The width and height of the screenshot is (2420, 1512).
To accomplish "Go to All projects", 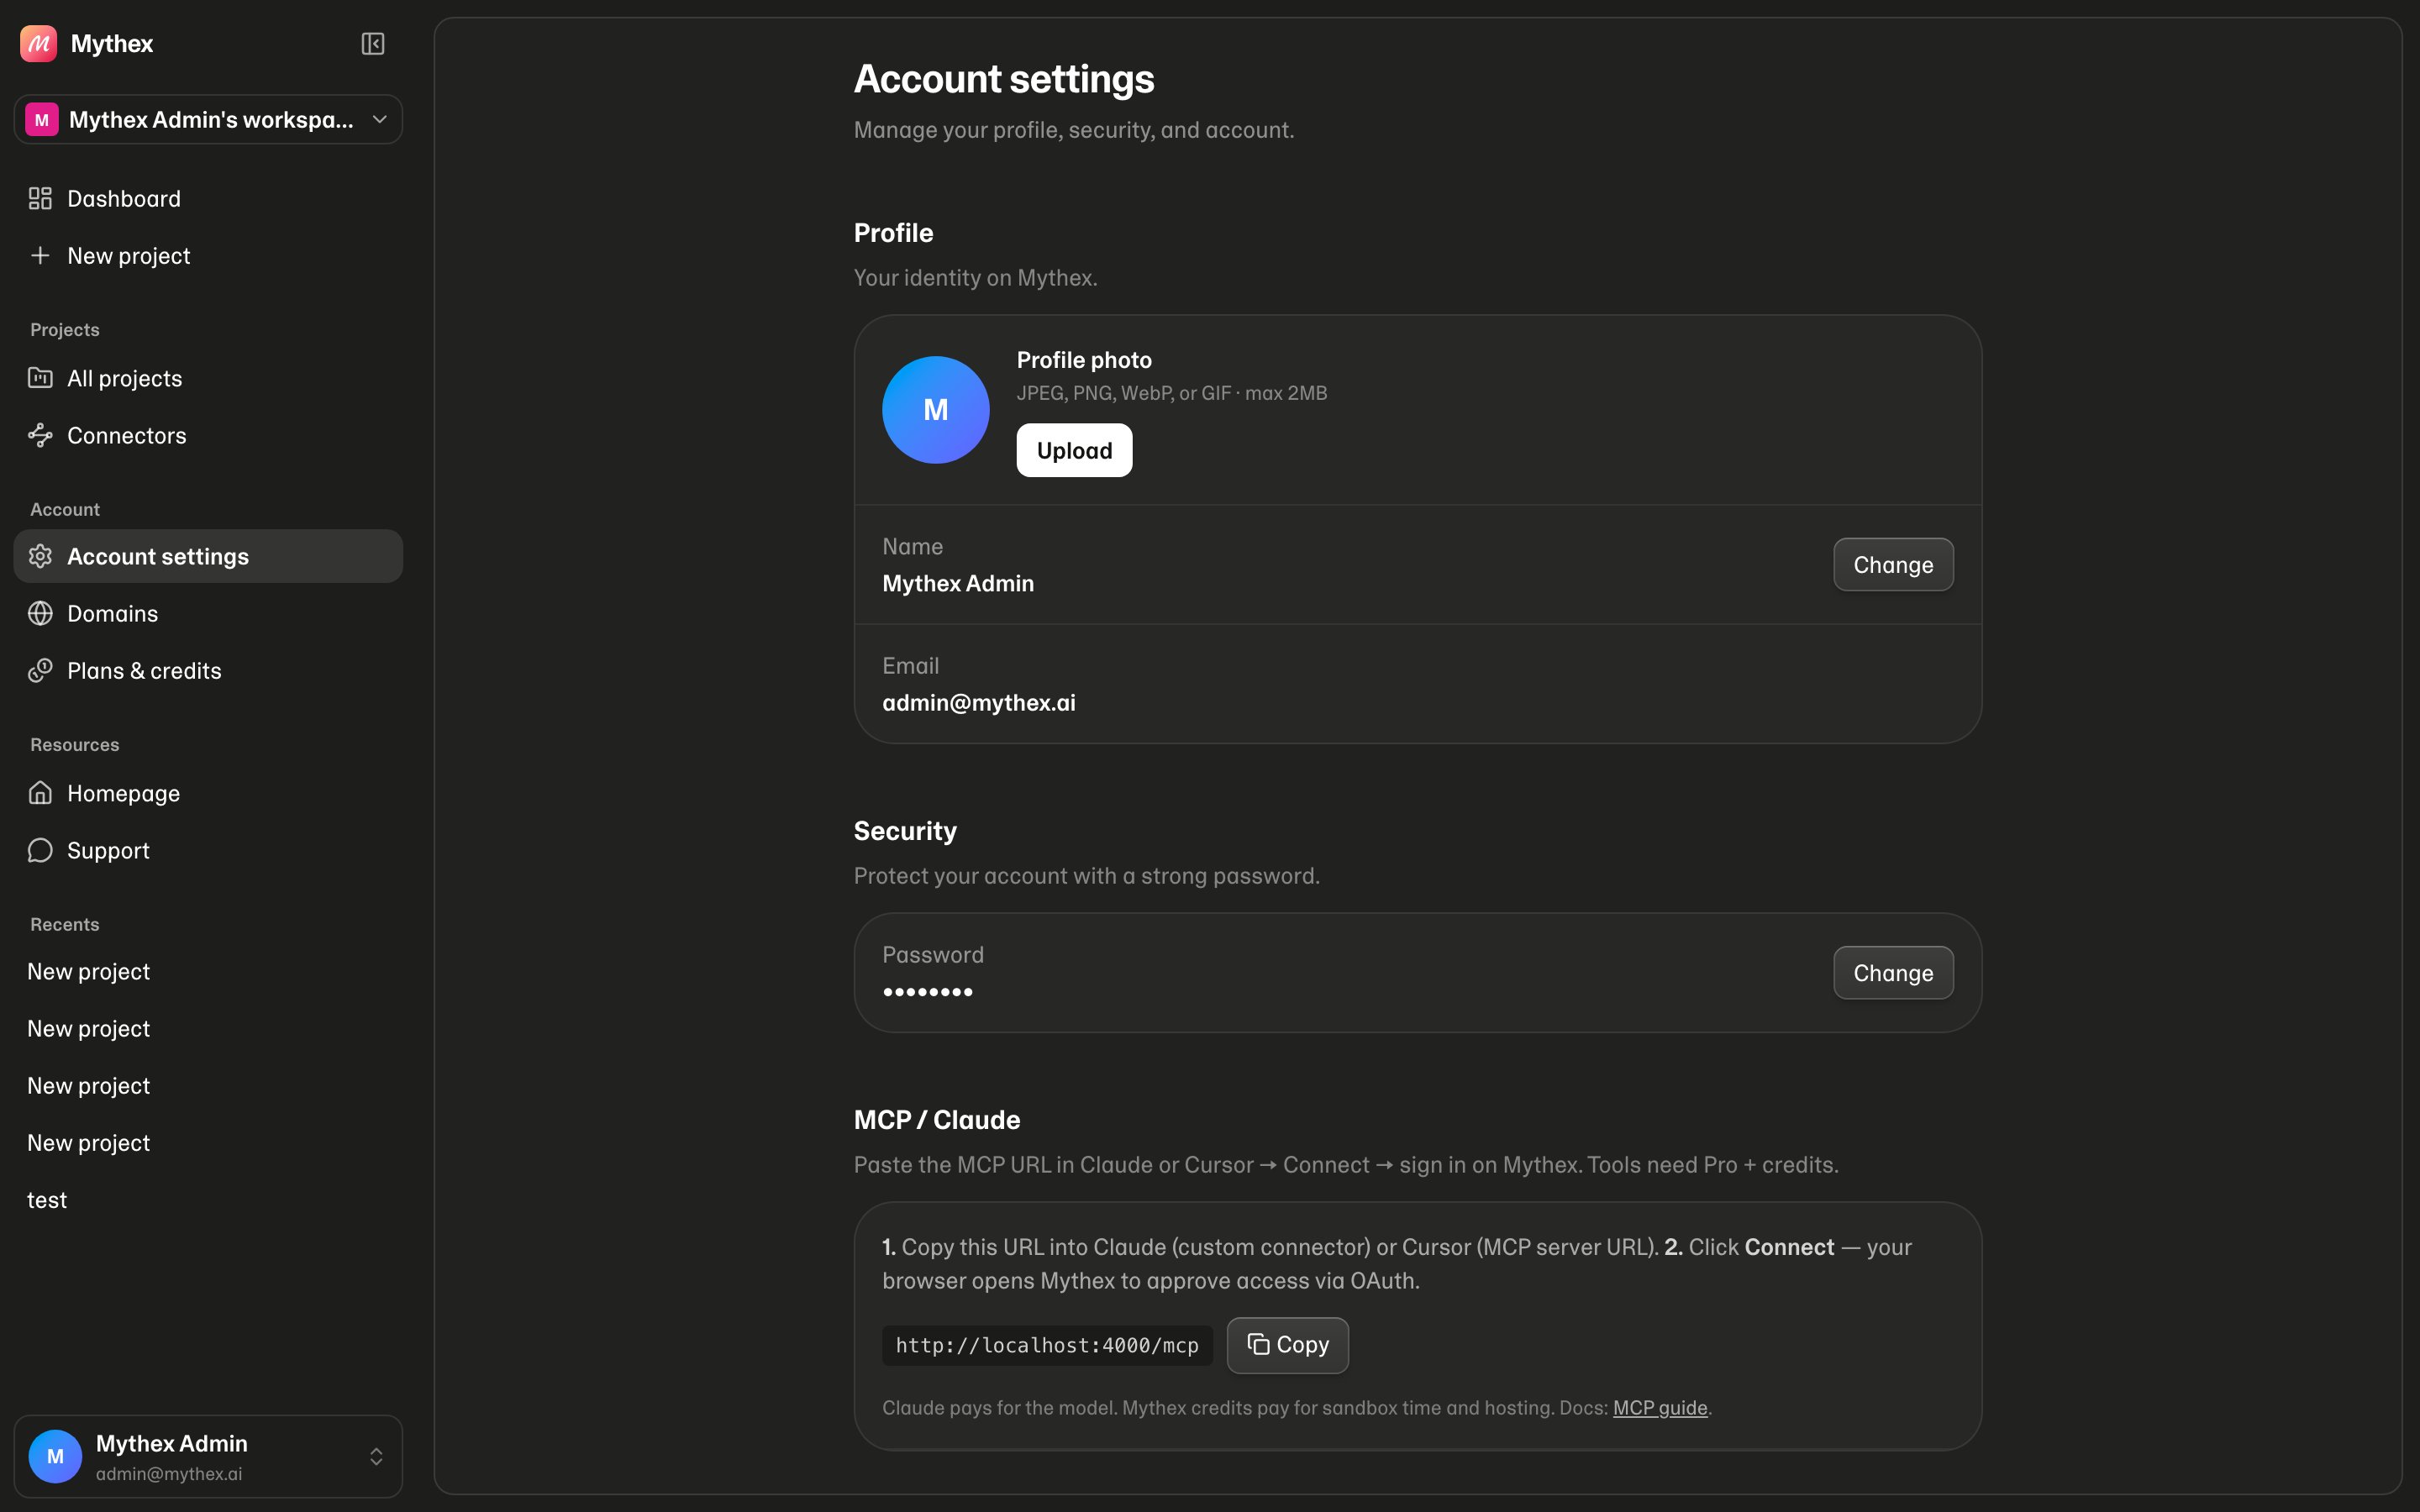I will coord(208,378).
